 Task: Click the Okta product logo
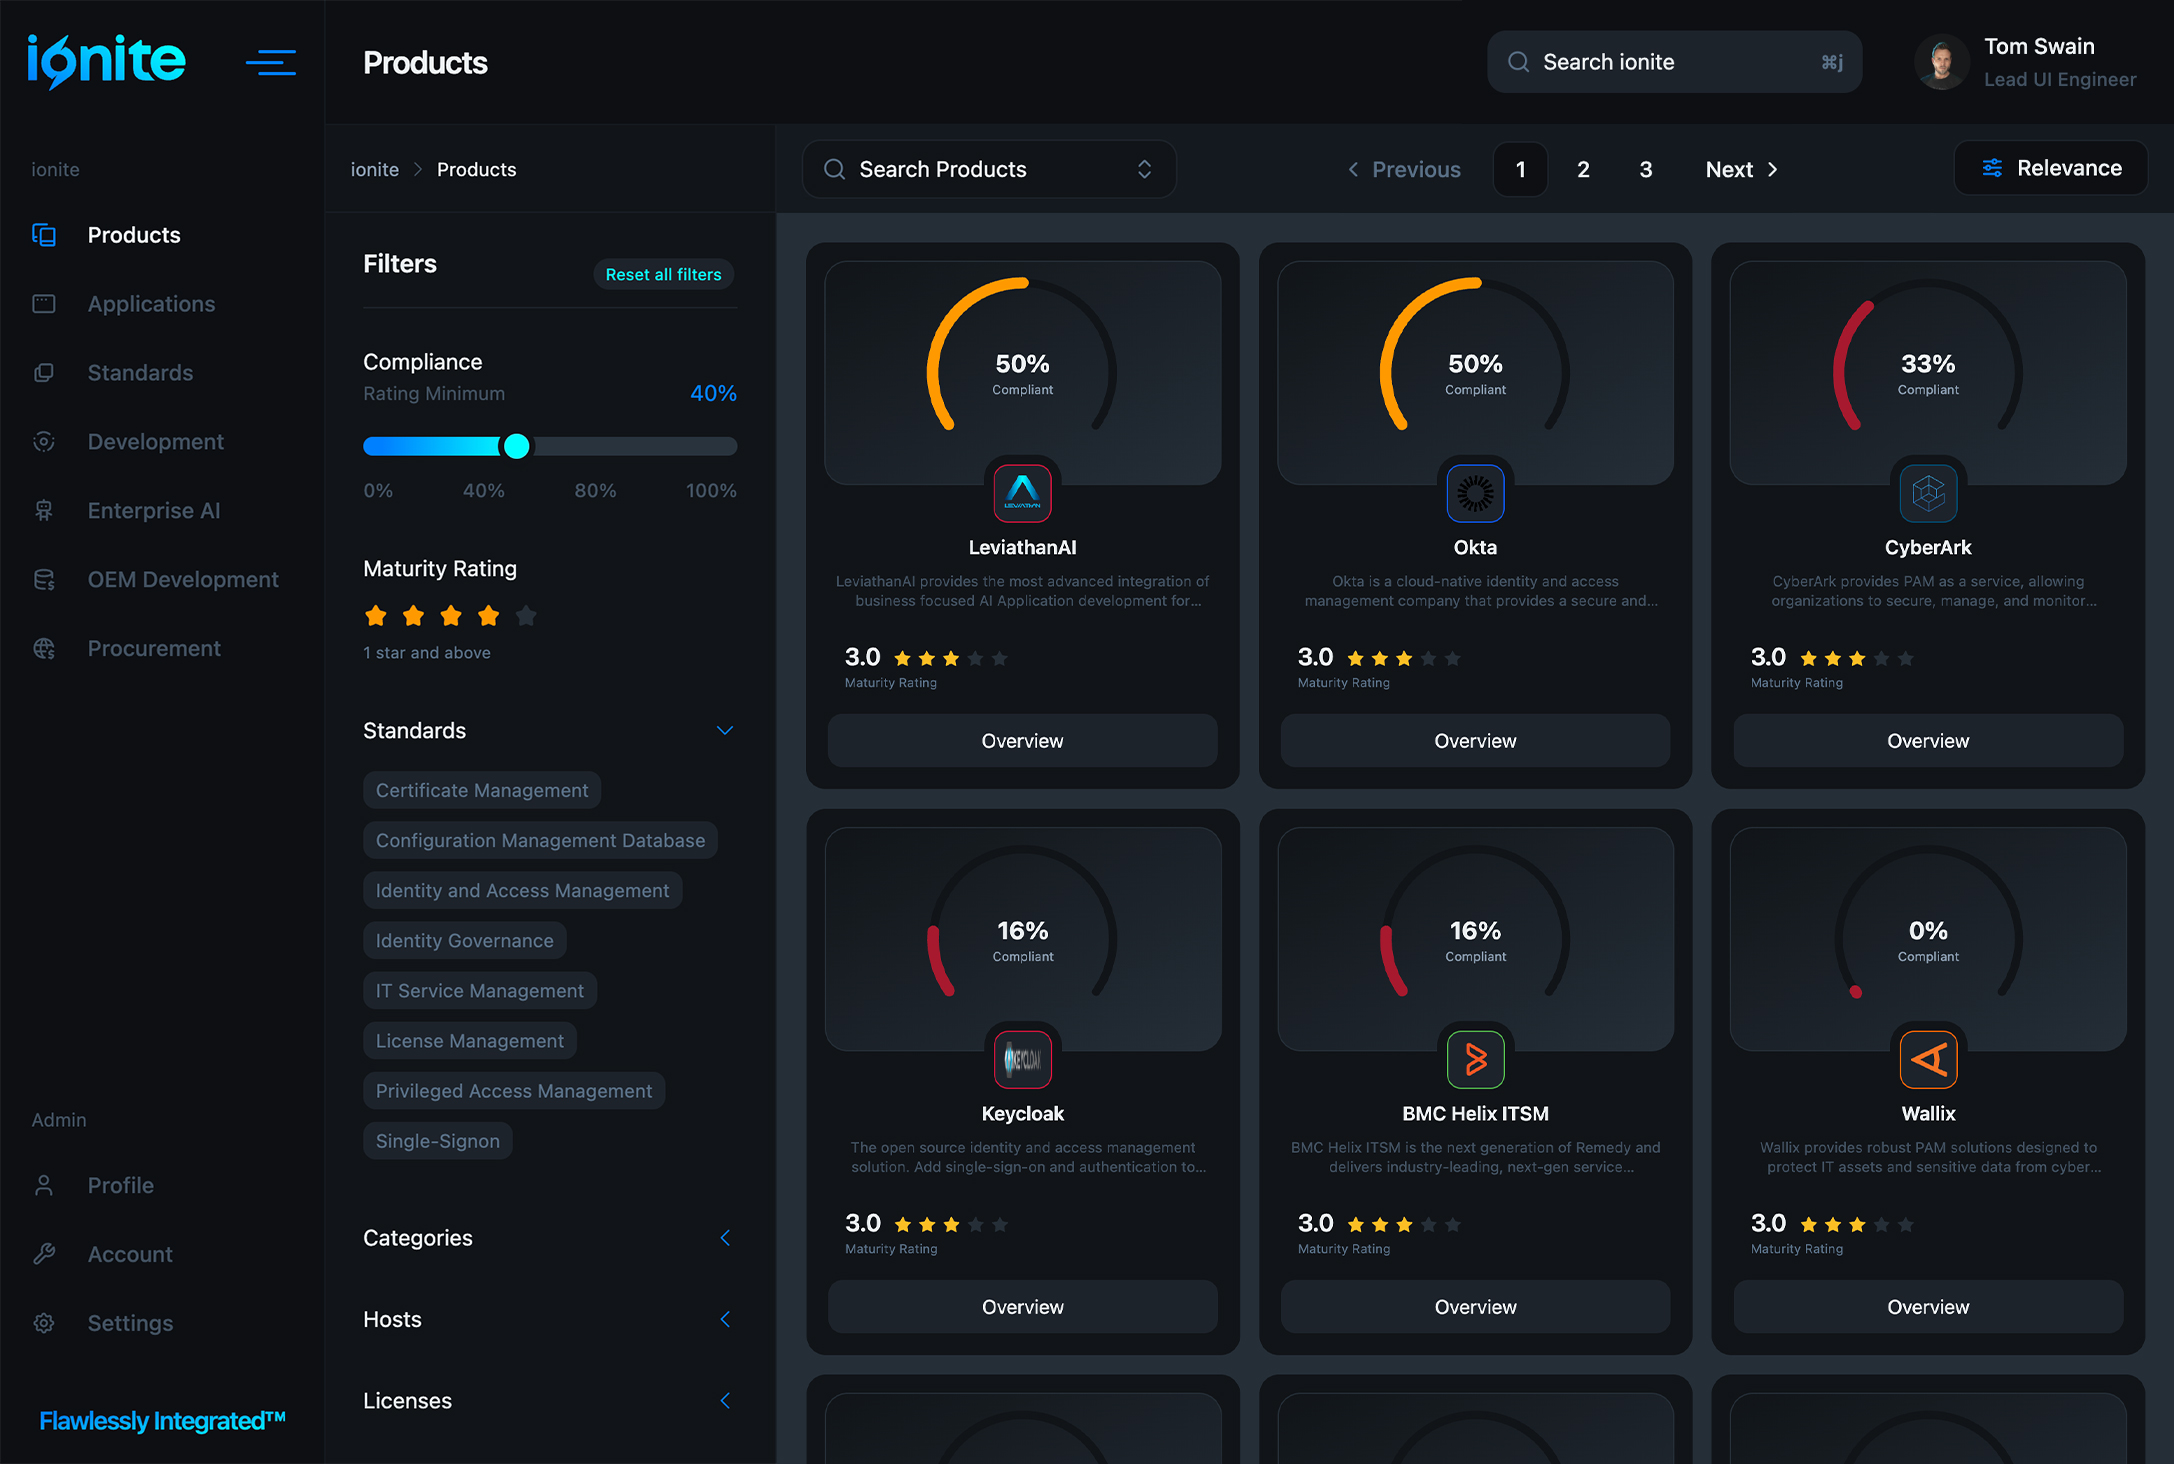(x=1475, y=492)
